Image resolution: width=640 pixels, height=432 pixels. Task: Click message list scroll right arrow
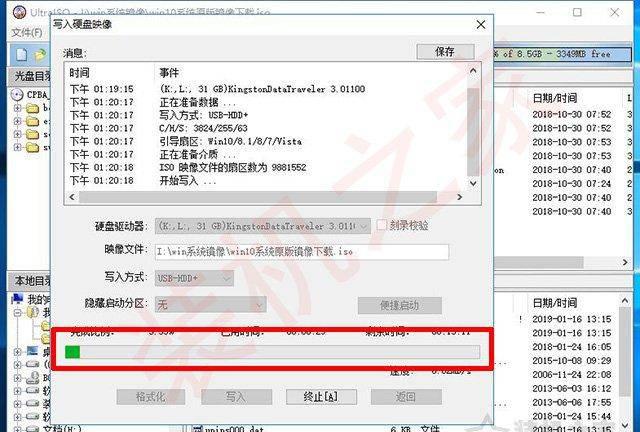460,197
